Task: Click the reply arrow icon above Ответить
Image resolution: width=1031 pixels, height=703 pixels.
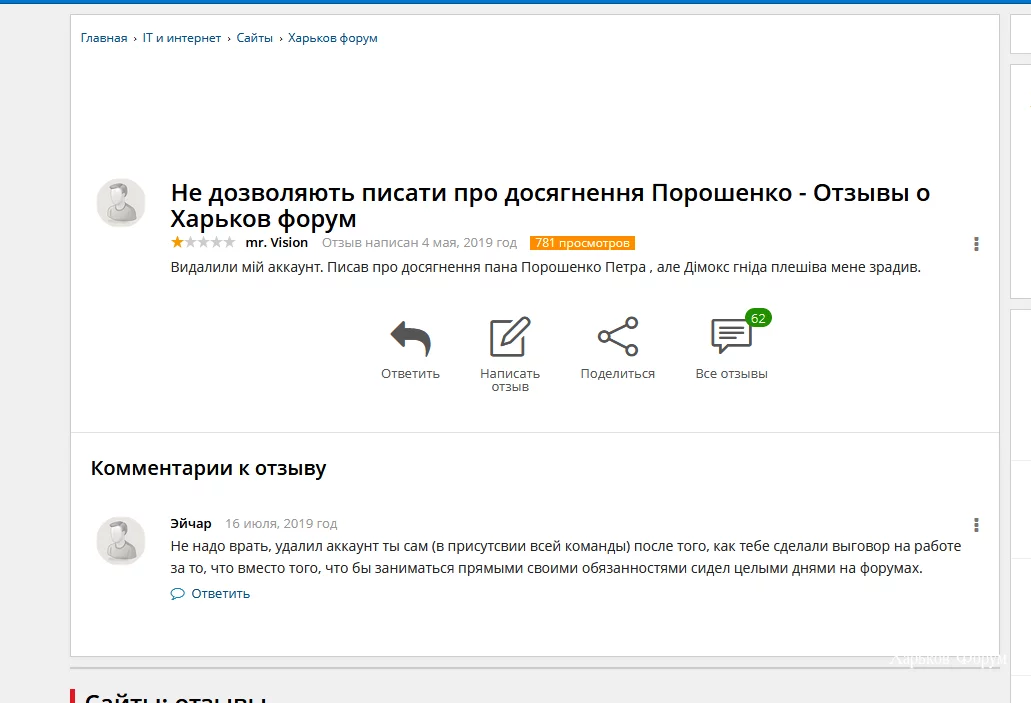Action: click(409, 336)
